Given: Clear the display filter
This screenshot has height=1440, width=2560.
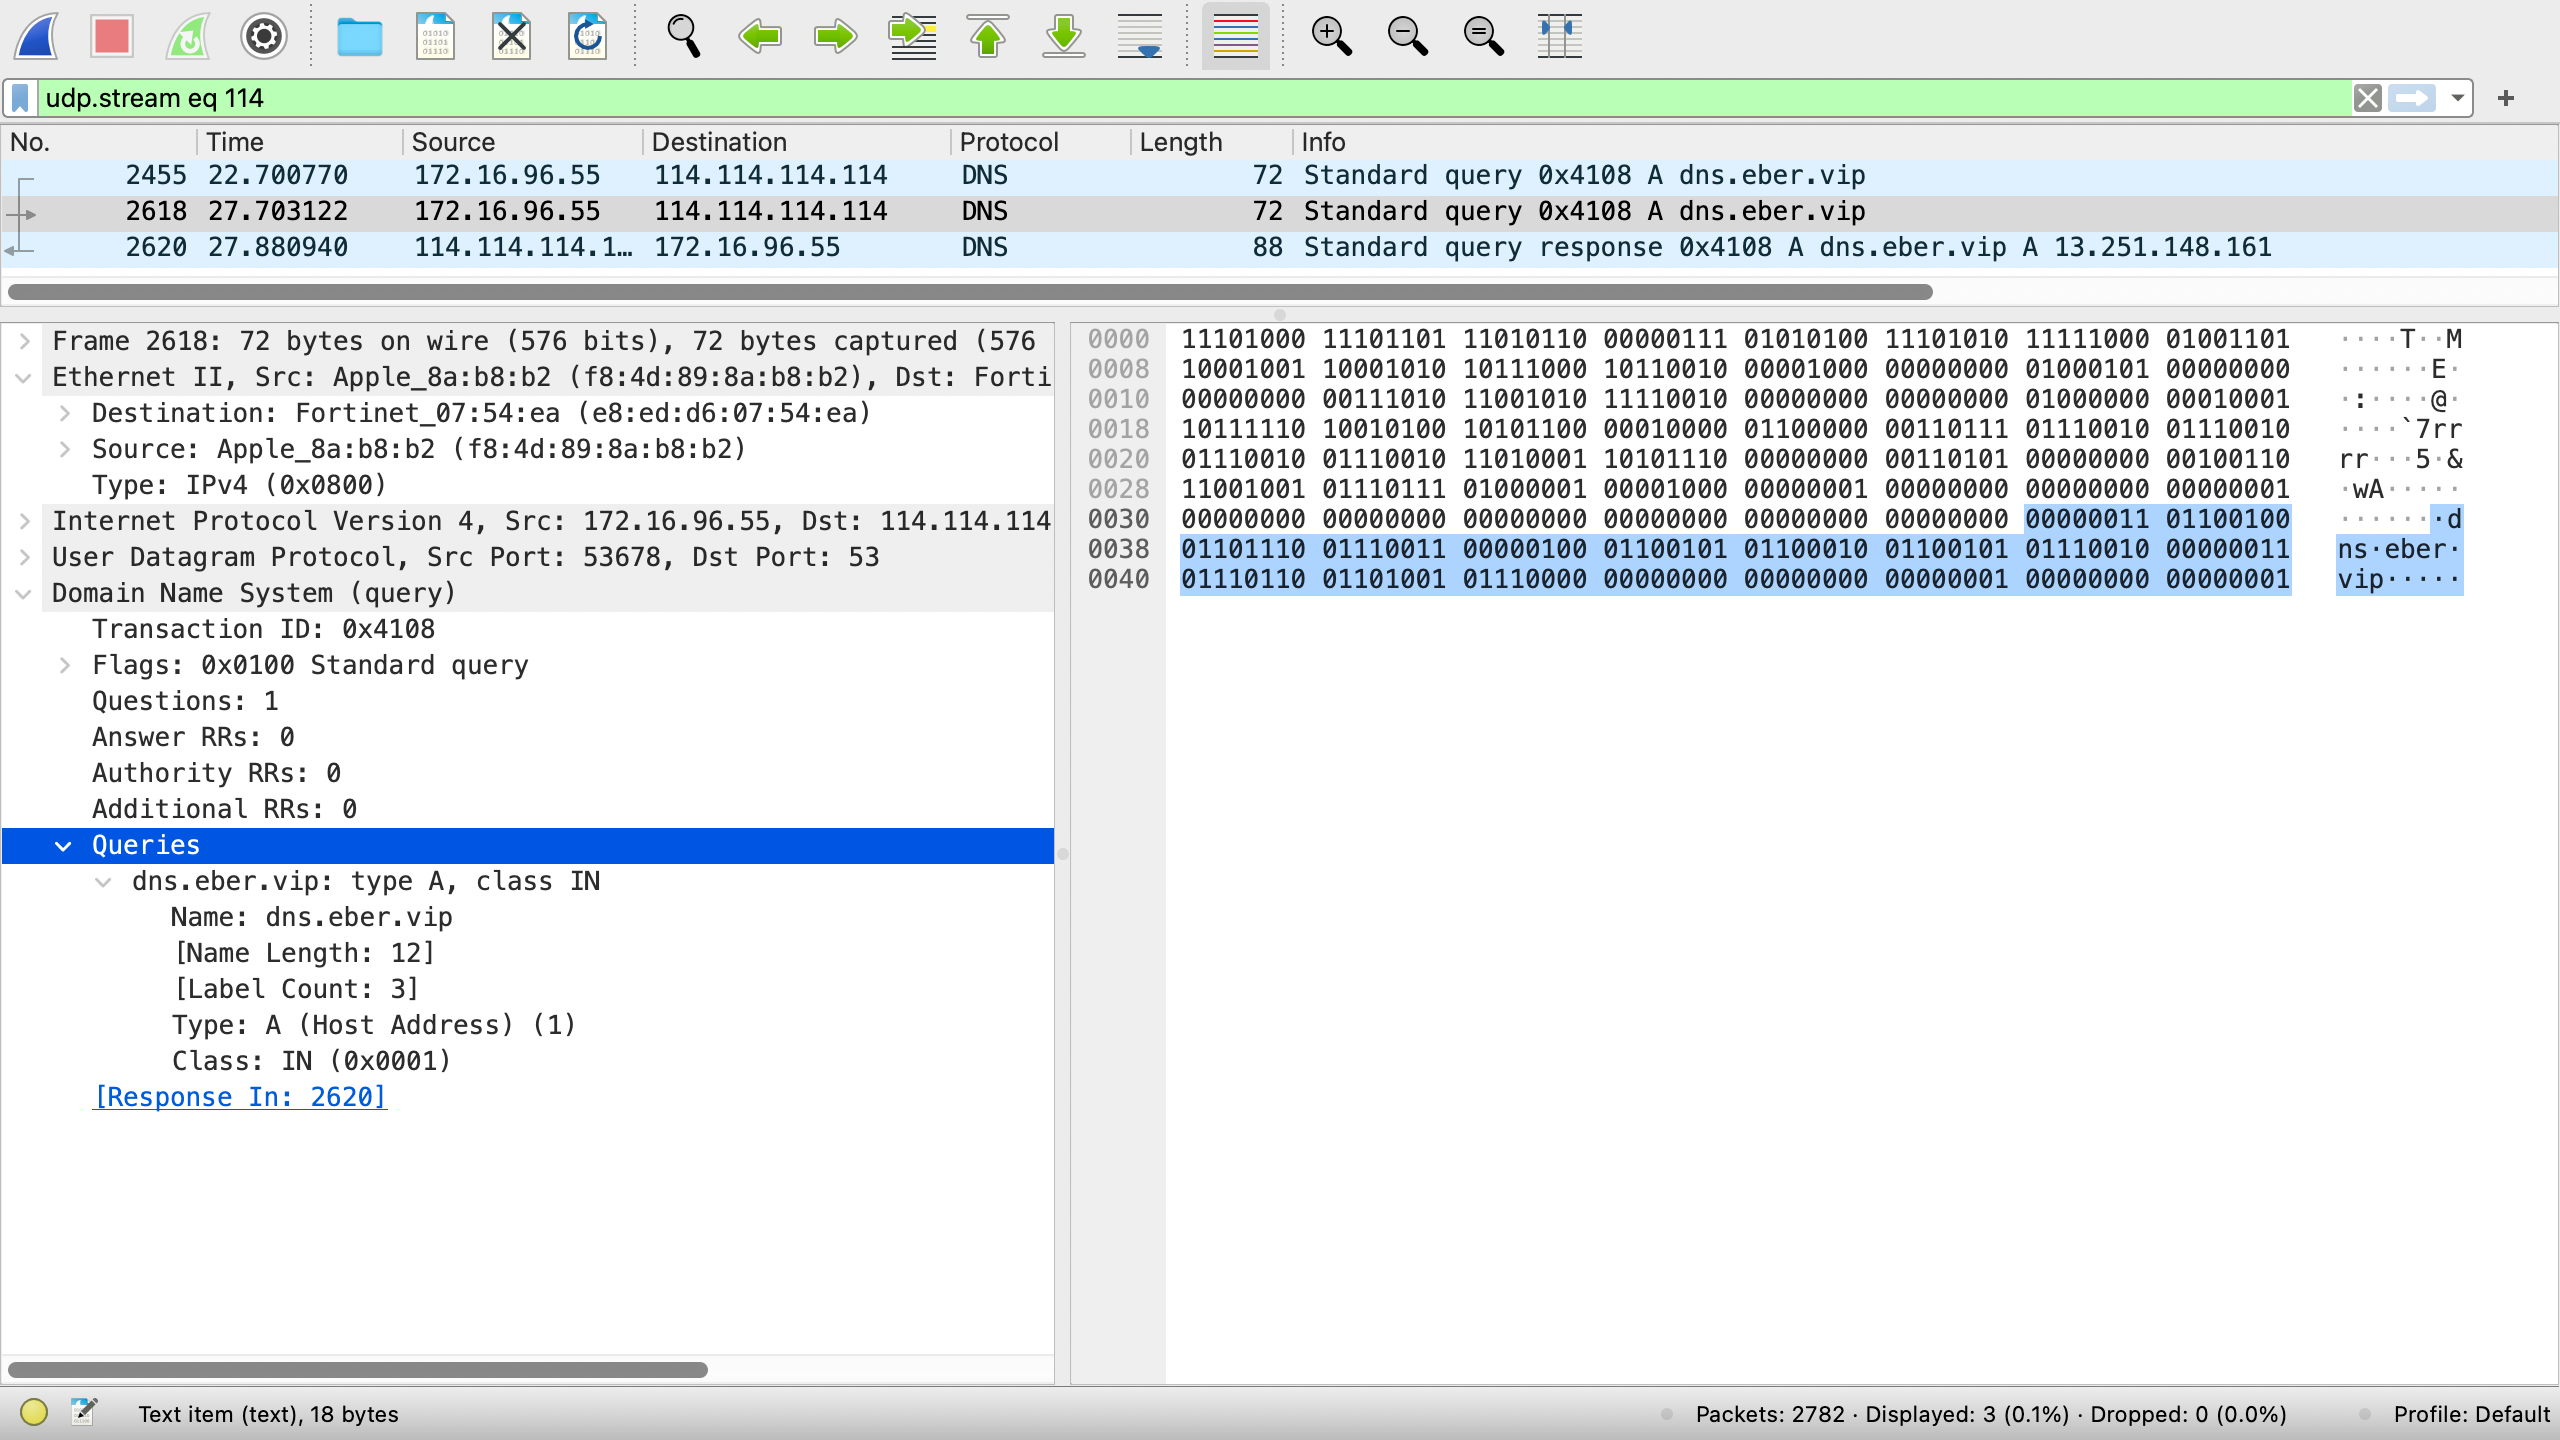Looking at the screenshot, I should 2367,98.
